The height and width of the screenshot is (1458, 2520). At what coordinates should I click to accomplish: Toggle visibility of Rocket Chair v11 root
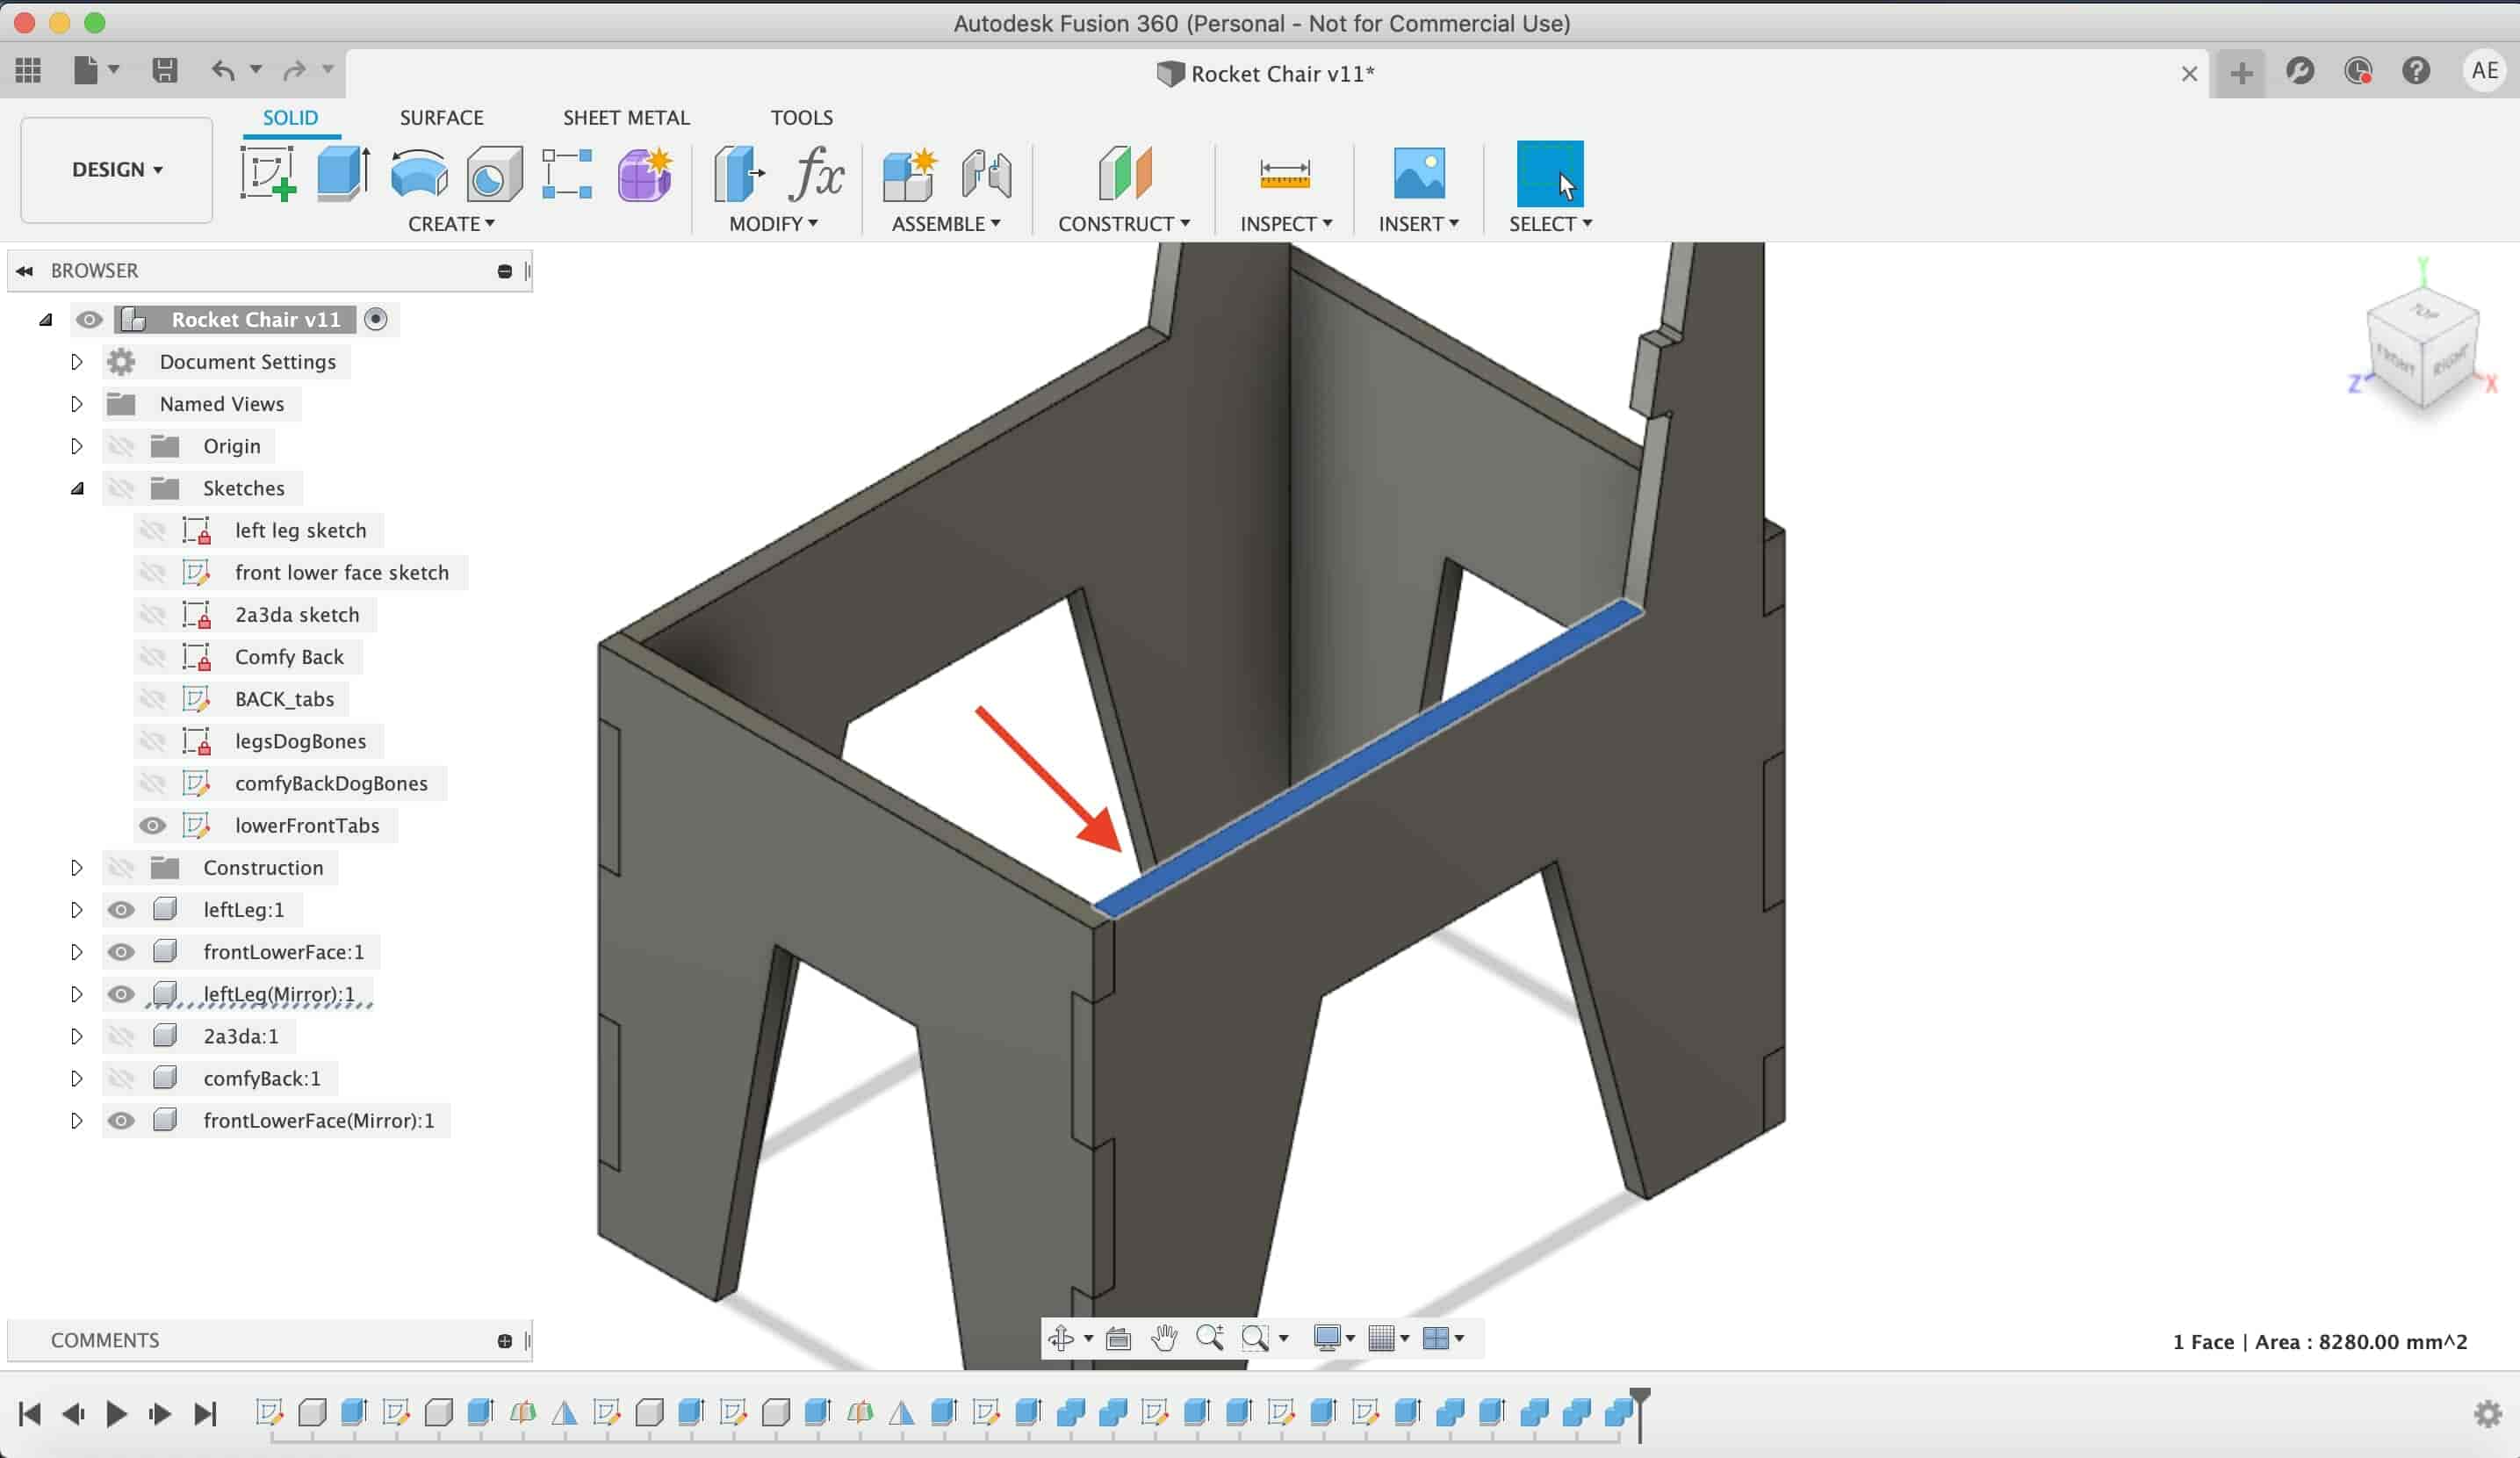coord(89,320)
